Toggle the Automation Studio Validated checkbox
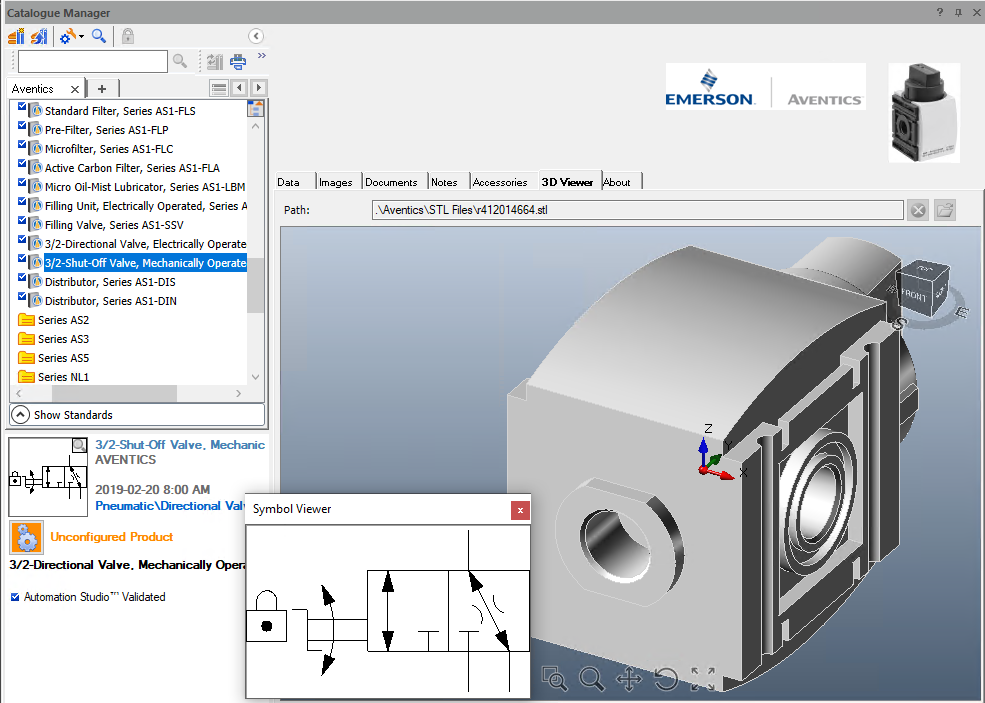 15,597
